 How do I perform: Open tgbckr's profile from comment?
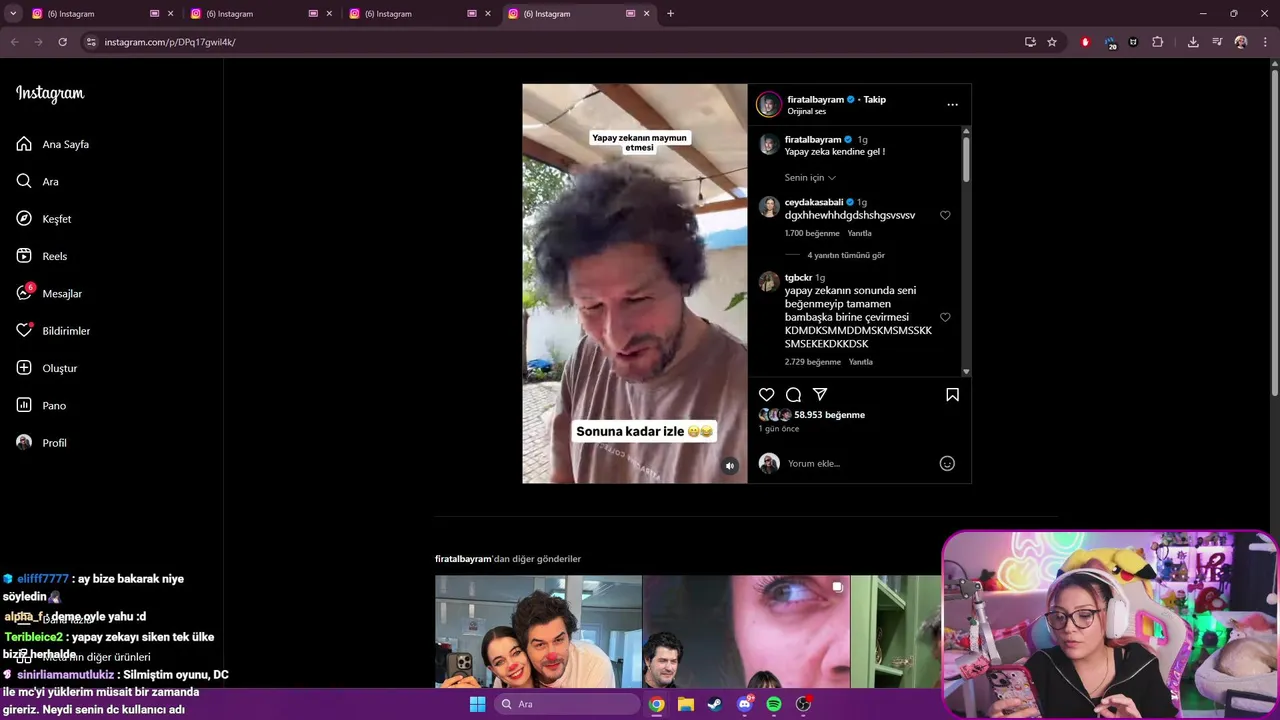click(798, 278)
